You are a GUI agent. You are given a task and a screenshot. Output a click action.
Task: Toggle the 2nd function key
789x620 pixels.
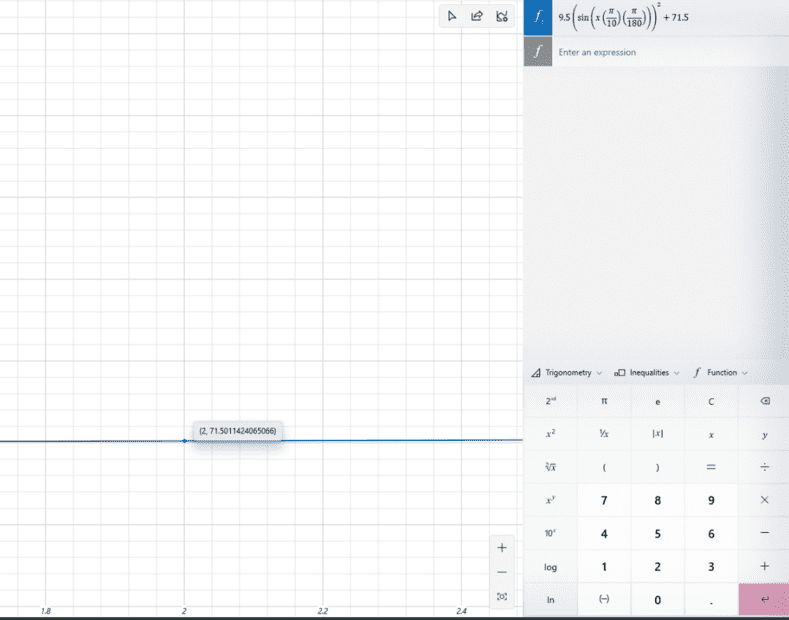[x=550, y=402]
